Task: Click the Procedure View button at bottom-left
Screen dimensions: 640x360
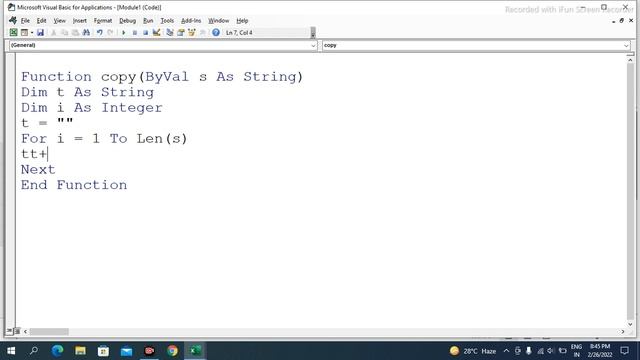Action: 9,331
